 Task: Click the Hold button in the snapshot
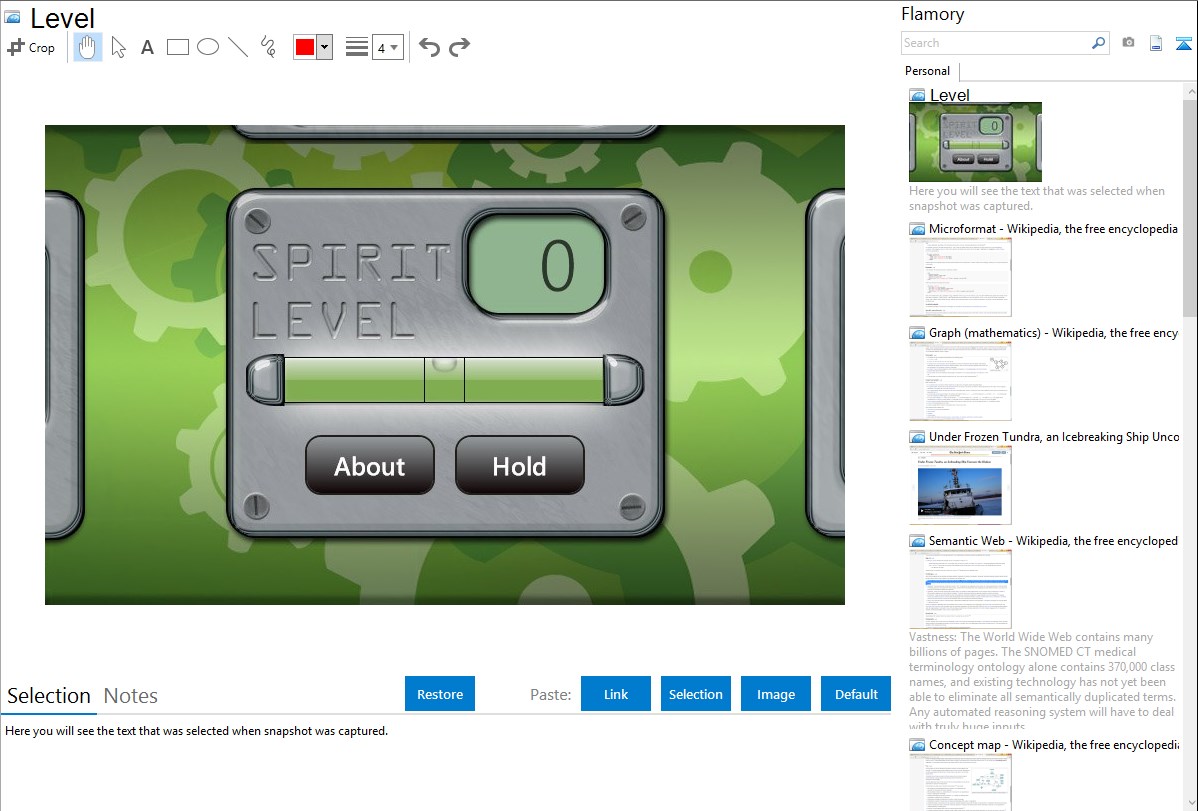(520, 466)
